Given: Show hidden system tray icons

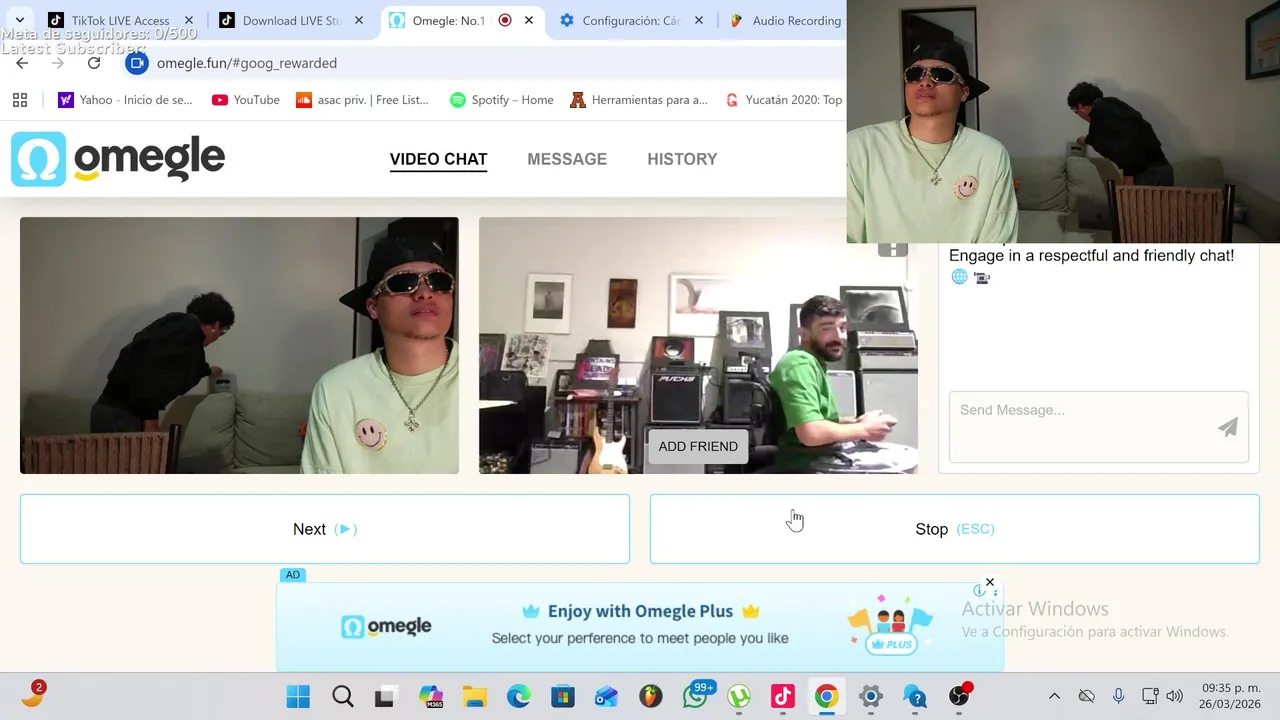Looking at the screenshot, I should (x=1054, y=696).
